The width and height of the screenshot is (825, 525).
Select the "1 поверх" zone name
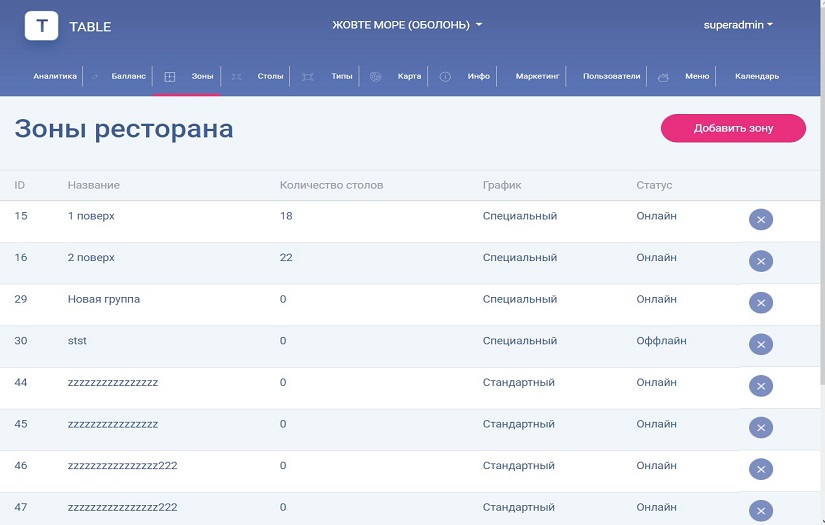[x=91, y=216]
